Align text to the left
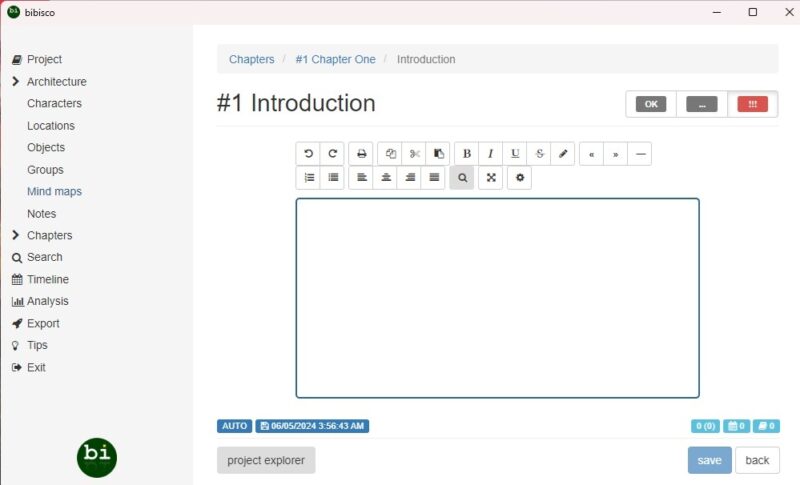800x485 pixels. [361, 177]
